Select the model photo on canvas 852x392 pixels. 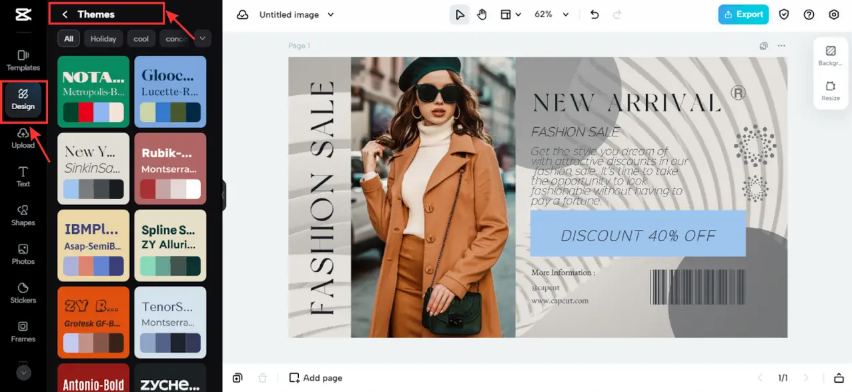[433, 197]
